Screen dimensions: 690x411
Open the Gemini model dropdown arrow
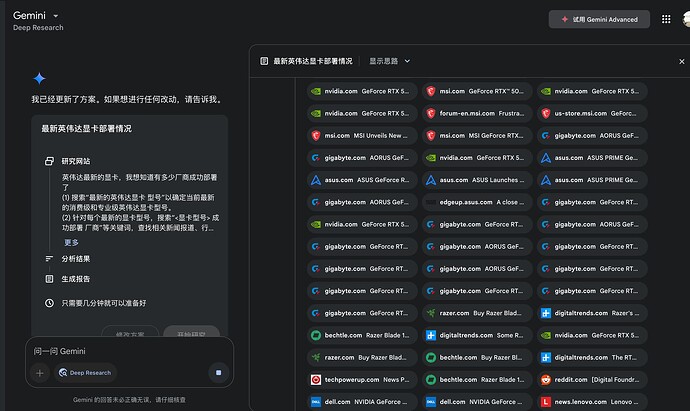55,16
